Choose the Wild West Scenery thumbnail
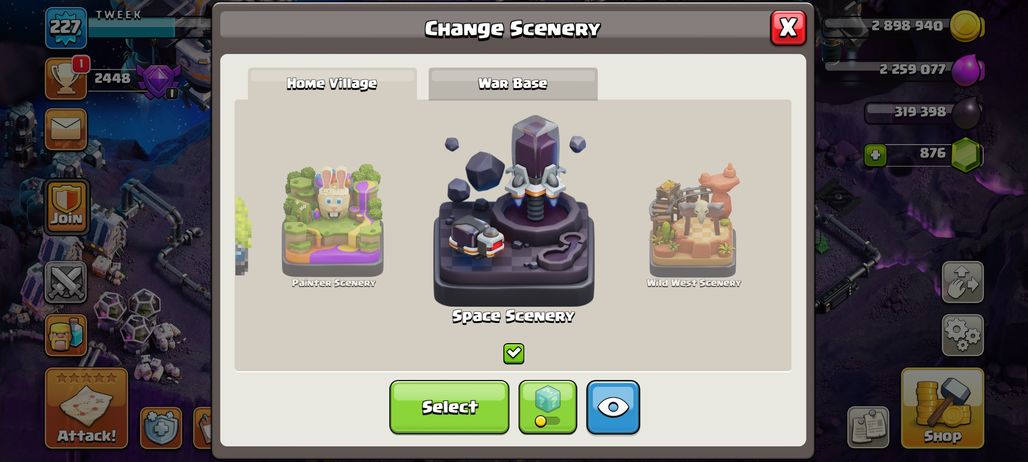The image size is (1028, 462). (x=694, y=226)
